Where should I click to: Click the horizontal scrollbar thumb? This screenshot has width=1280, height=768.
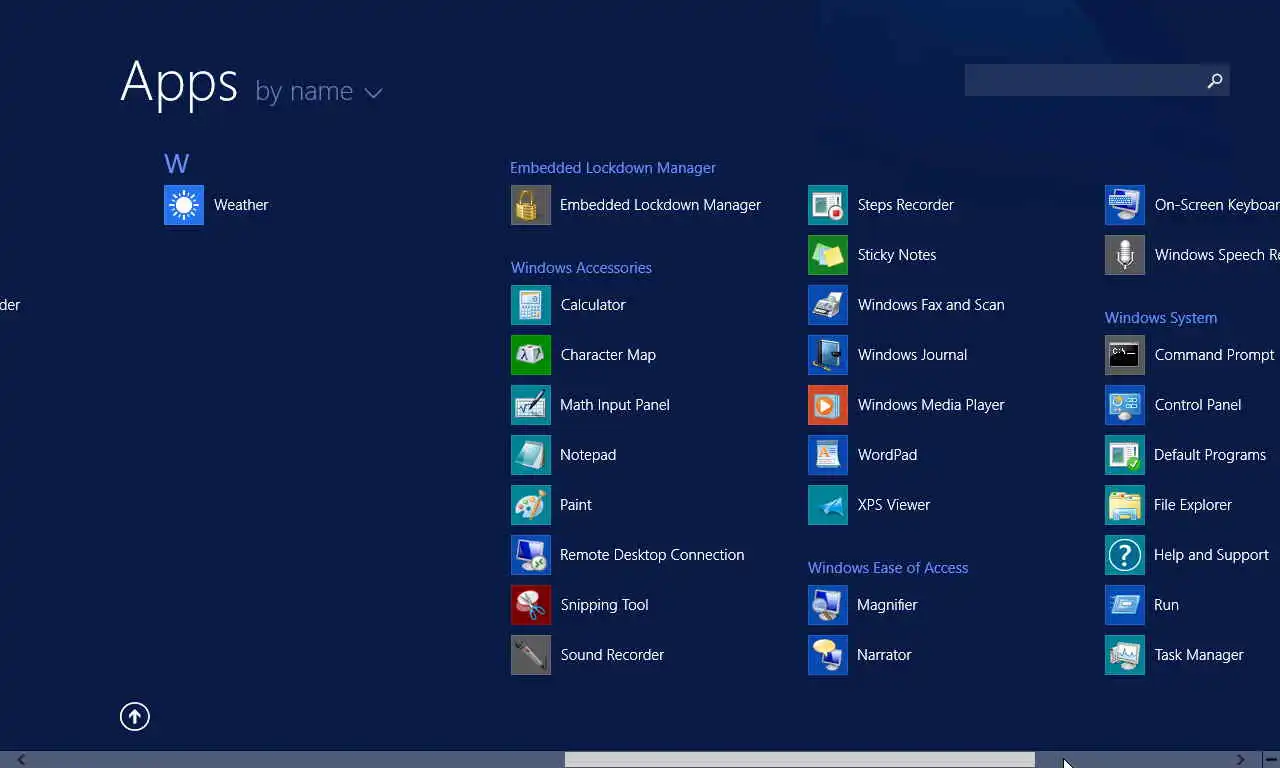point(800,760)
